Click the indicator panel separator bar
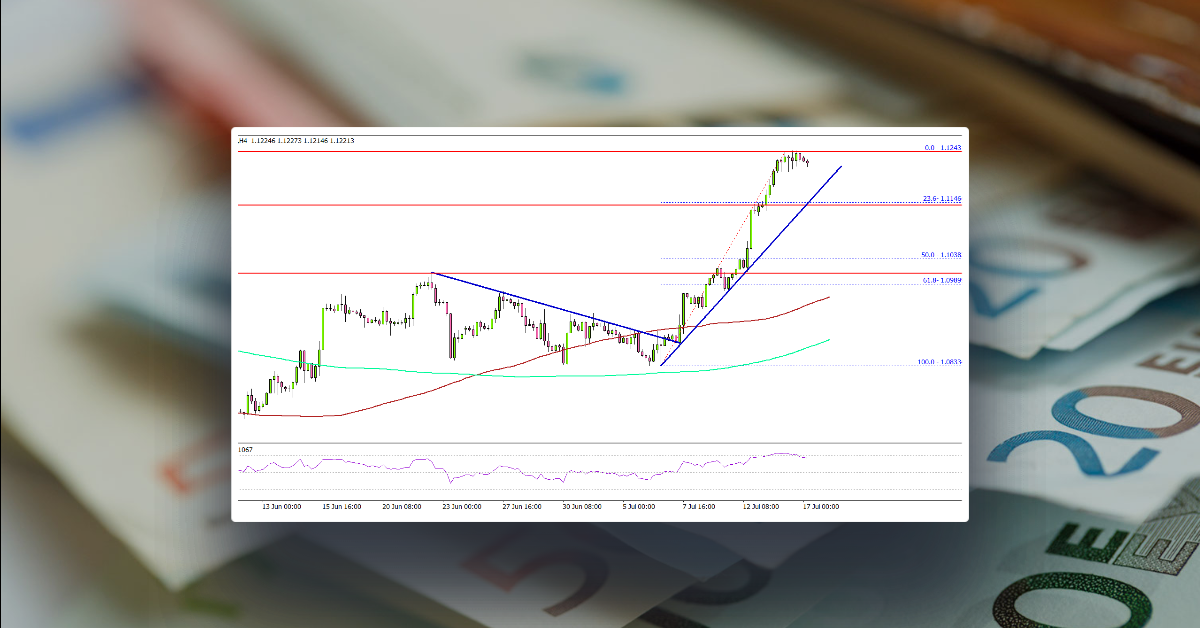1200x628 pixels. coord(600,440)
